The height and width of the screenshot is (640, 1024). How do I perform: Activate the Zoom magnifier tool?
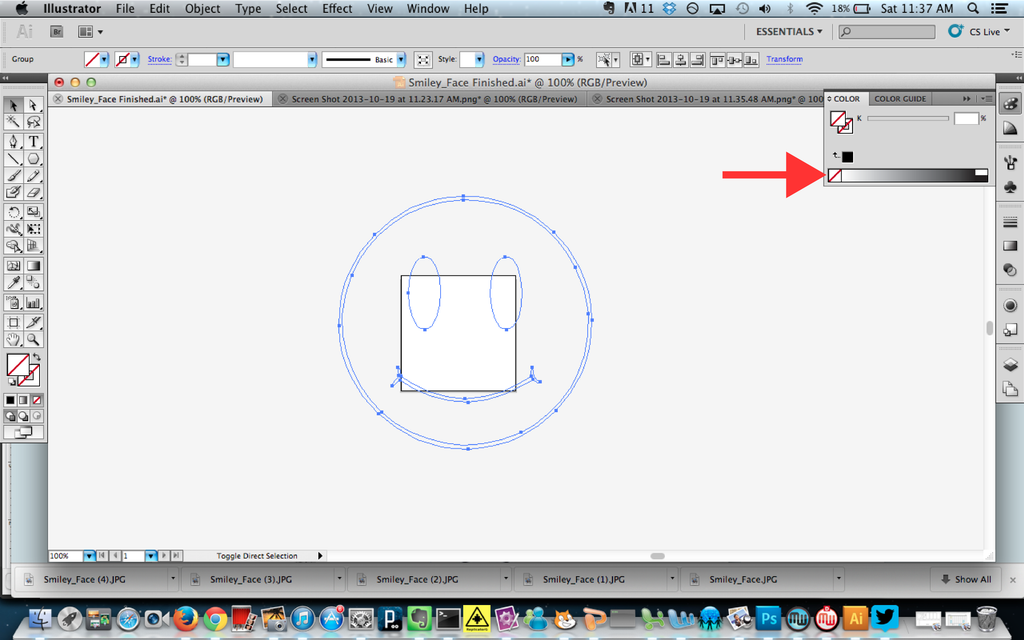(33, 340)
